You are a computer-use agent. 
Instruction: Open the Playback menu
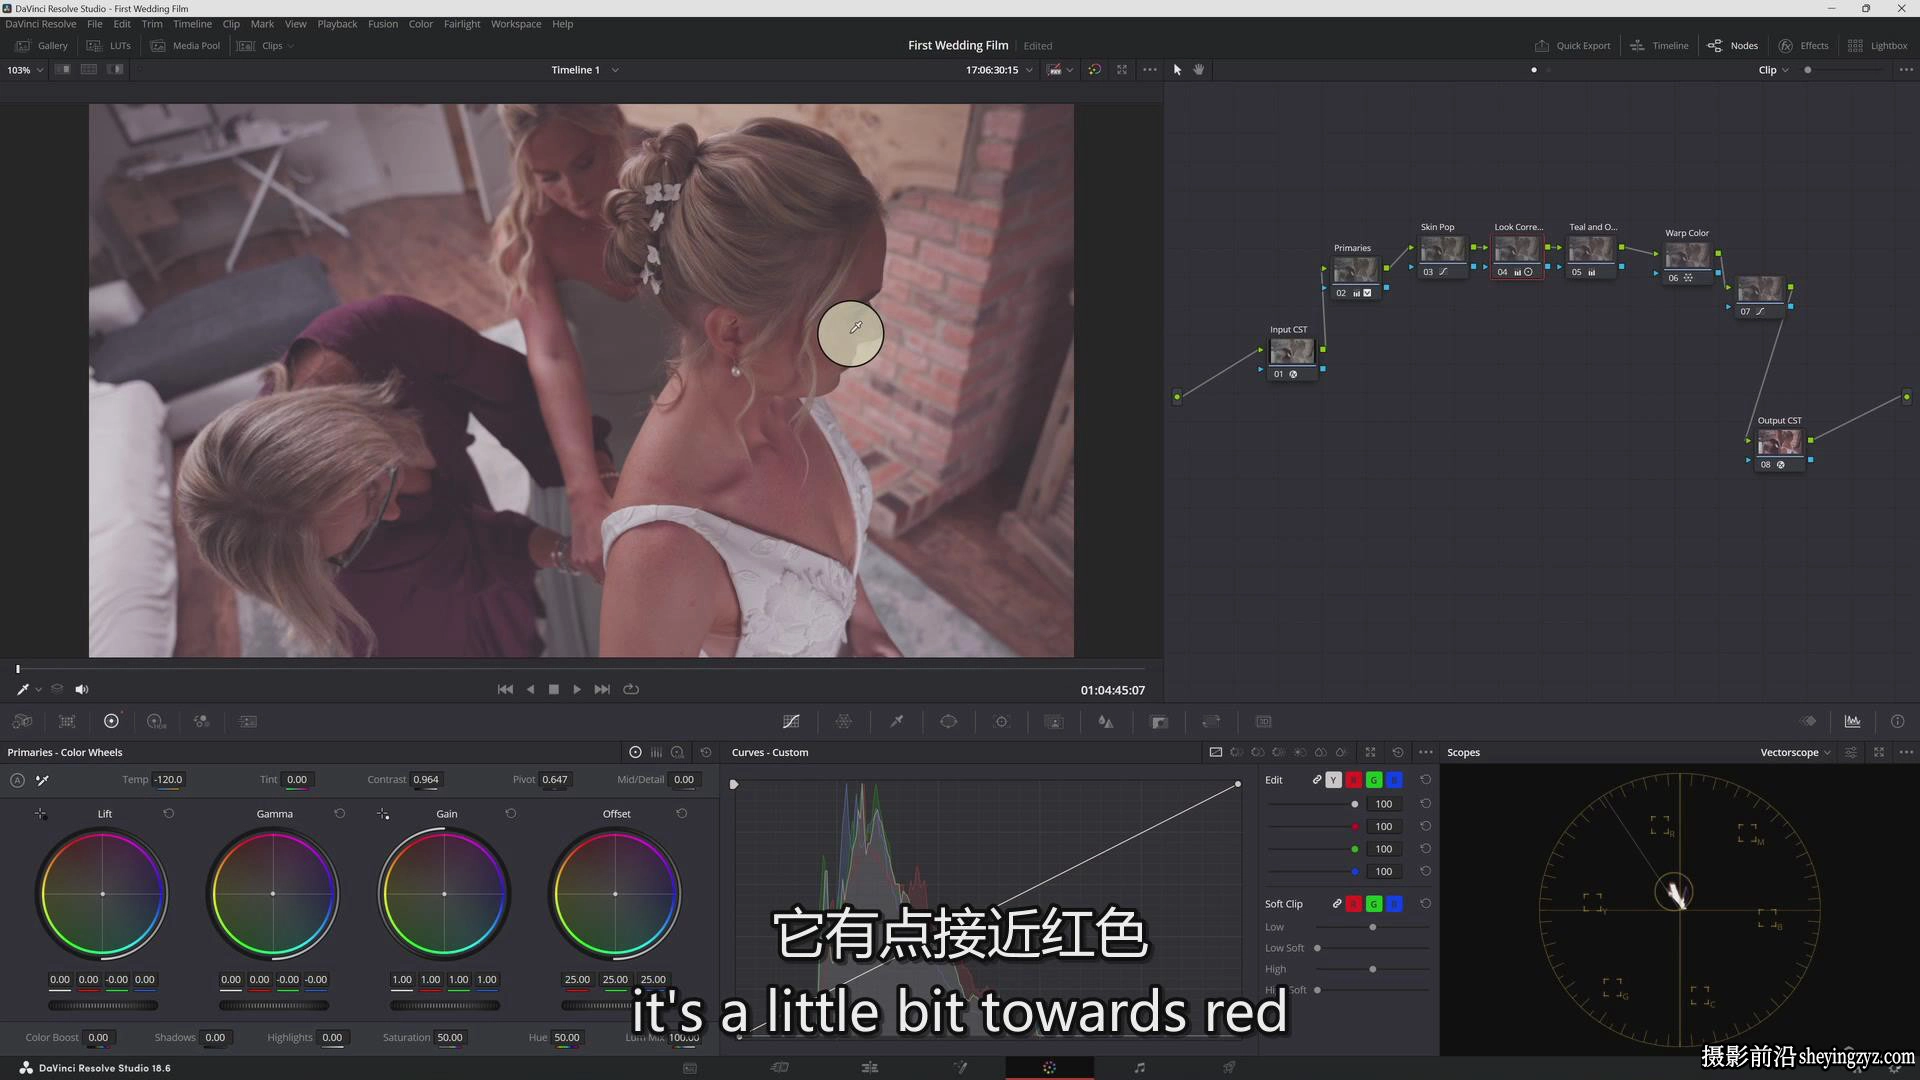pyautogui.click(x=337, y=24)
